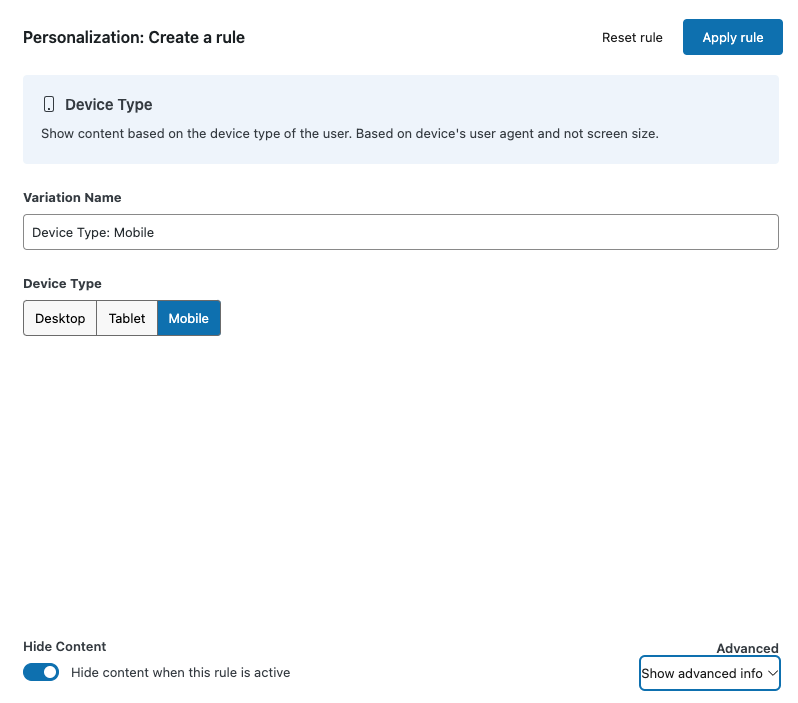Image resolution: width=798 pixels, height=703 pixels.
Task: Open the Show advanced info dropdown
Action: (x=709, y=673)
